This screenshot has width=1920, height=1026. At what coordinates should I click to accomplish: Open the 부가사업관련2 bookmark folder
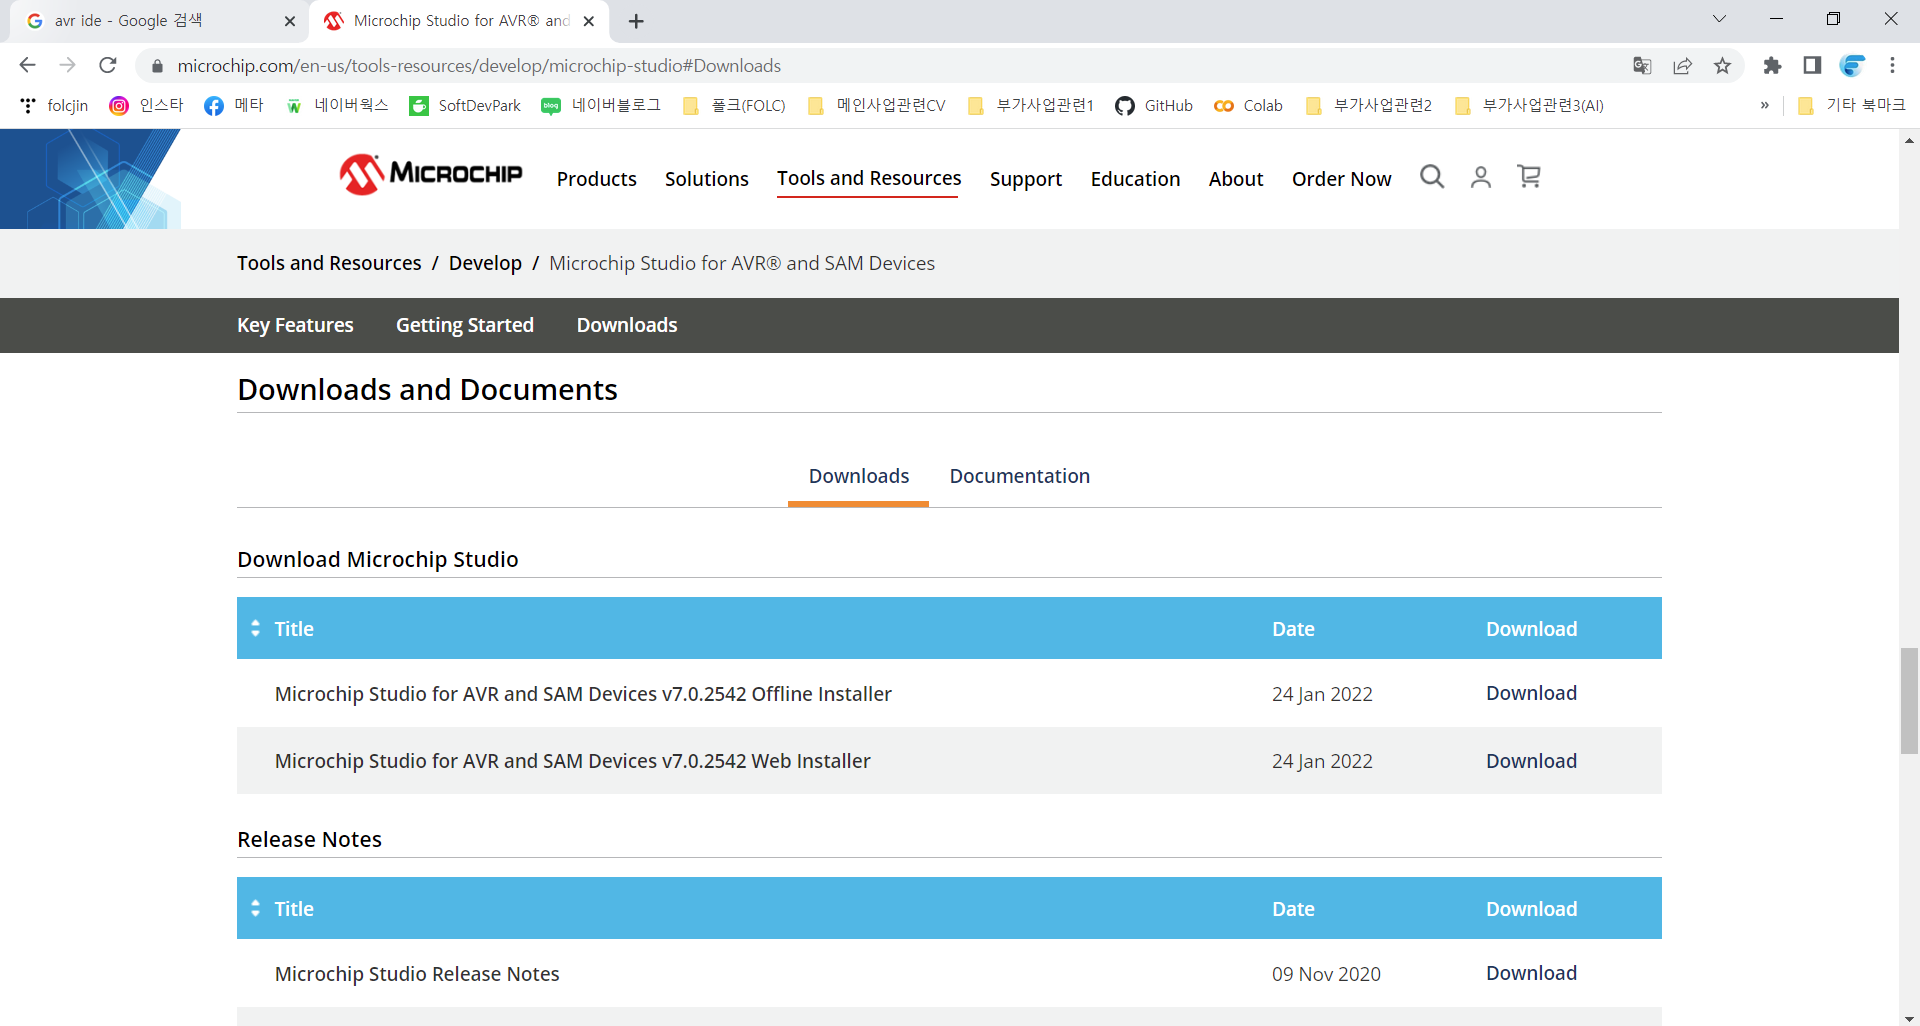coord(1369,105)
